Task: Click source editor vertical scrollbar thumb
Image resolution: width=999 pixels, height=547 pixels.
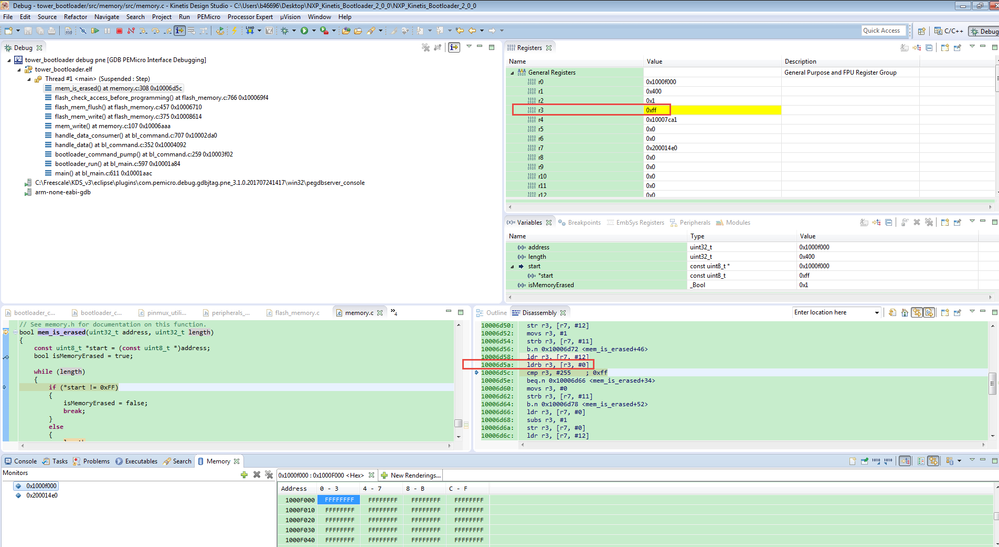Action: pyautogui.click(x=458, y=423)
